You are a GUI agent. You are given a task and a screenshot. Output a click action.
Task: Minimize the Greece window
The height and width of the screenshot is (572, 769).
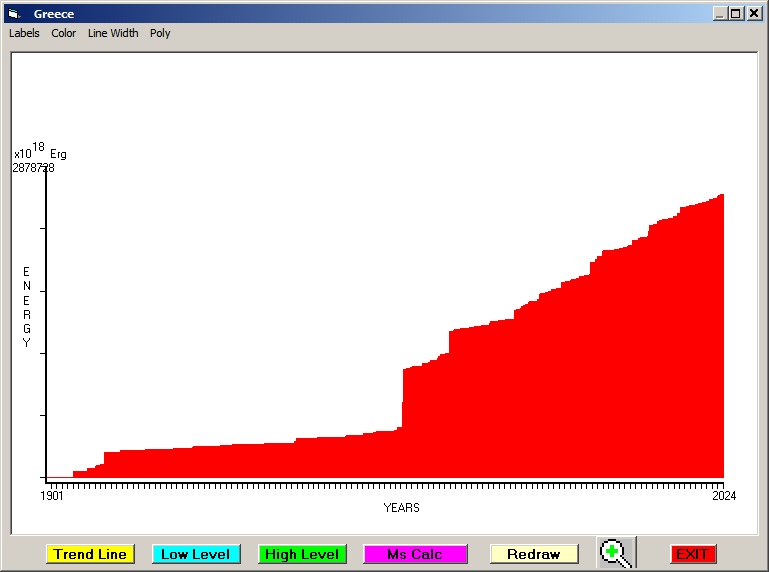coord(720,14)
